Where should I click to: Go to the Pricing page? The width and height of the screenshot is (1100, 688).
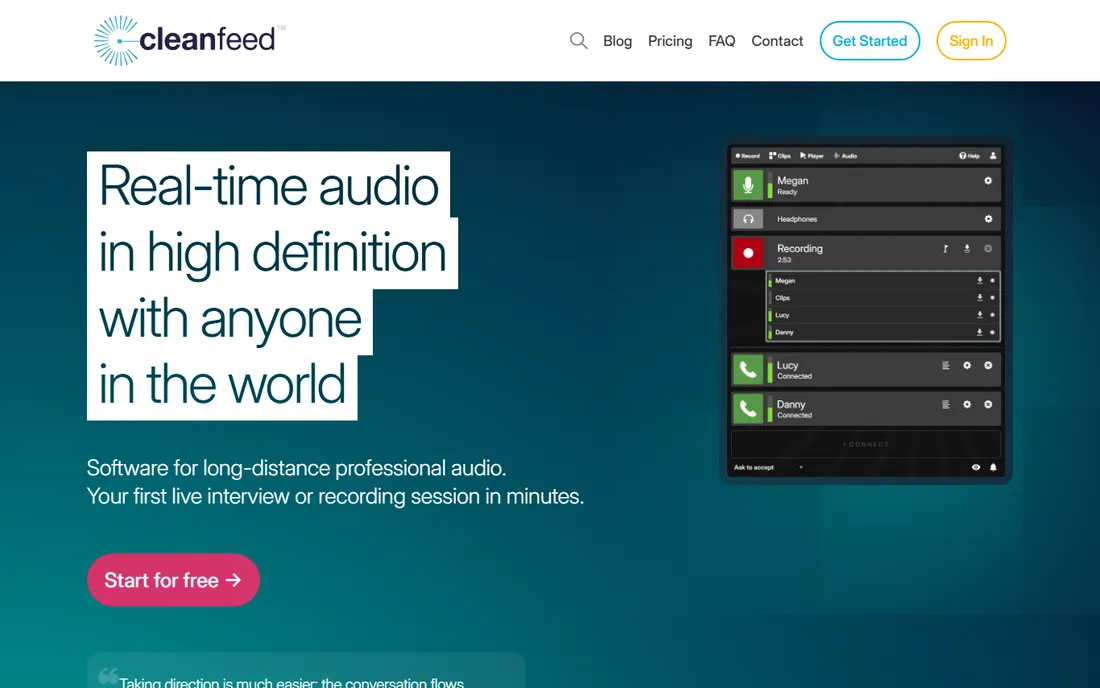(x=670, y=41)
